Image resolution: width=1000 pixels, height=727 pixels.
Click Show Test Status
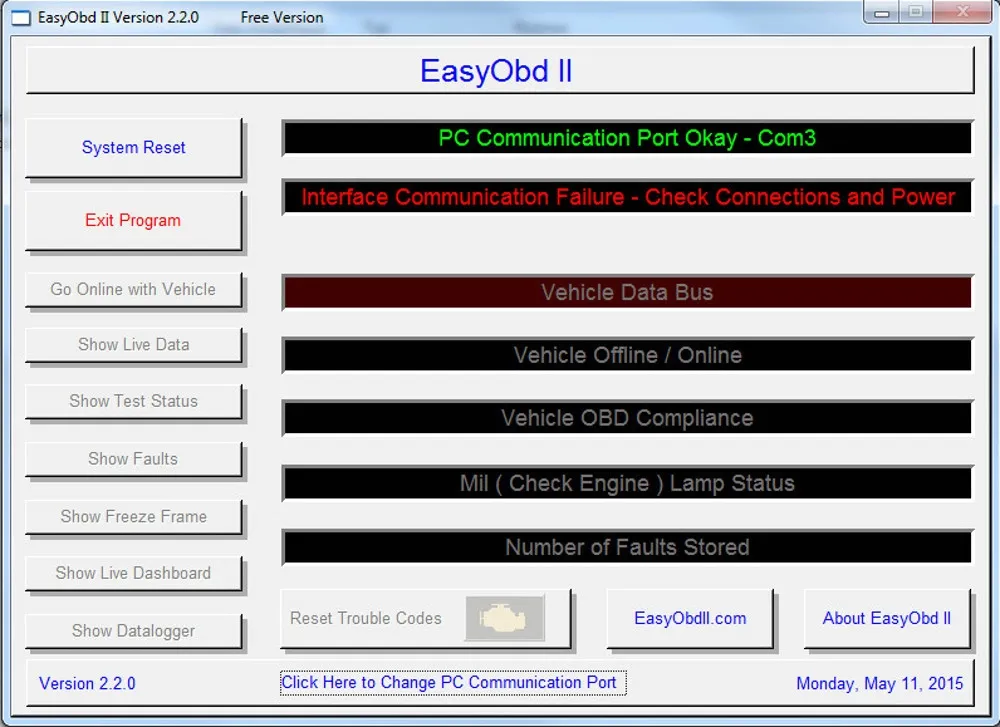133,401
